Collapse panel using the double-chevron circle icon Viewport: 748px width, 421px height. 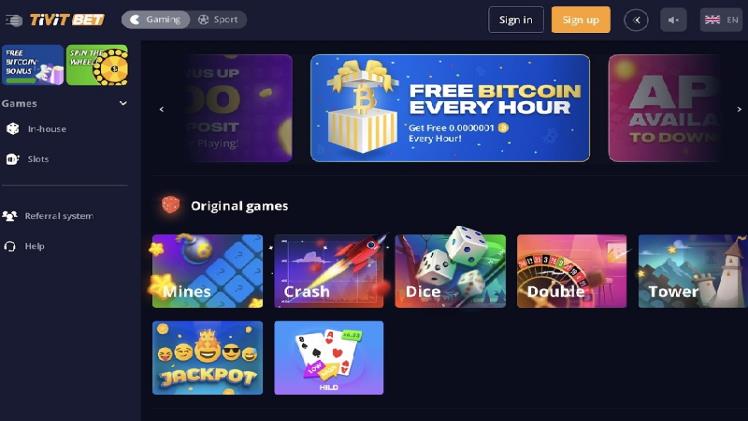tap(636, 20)
